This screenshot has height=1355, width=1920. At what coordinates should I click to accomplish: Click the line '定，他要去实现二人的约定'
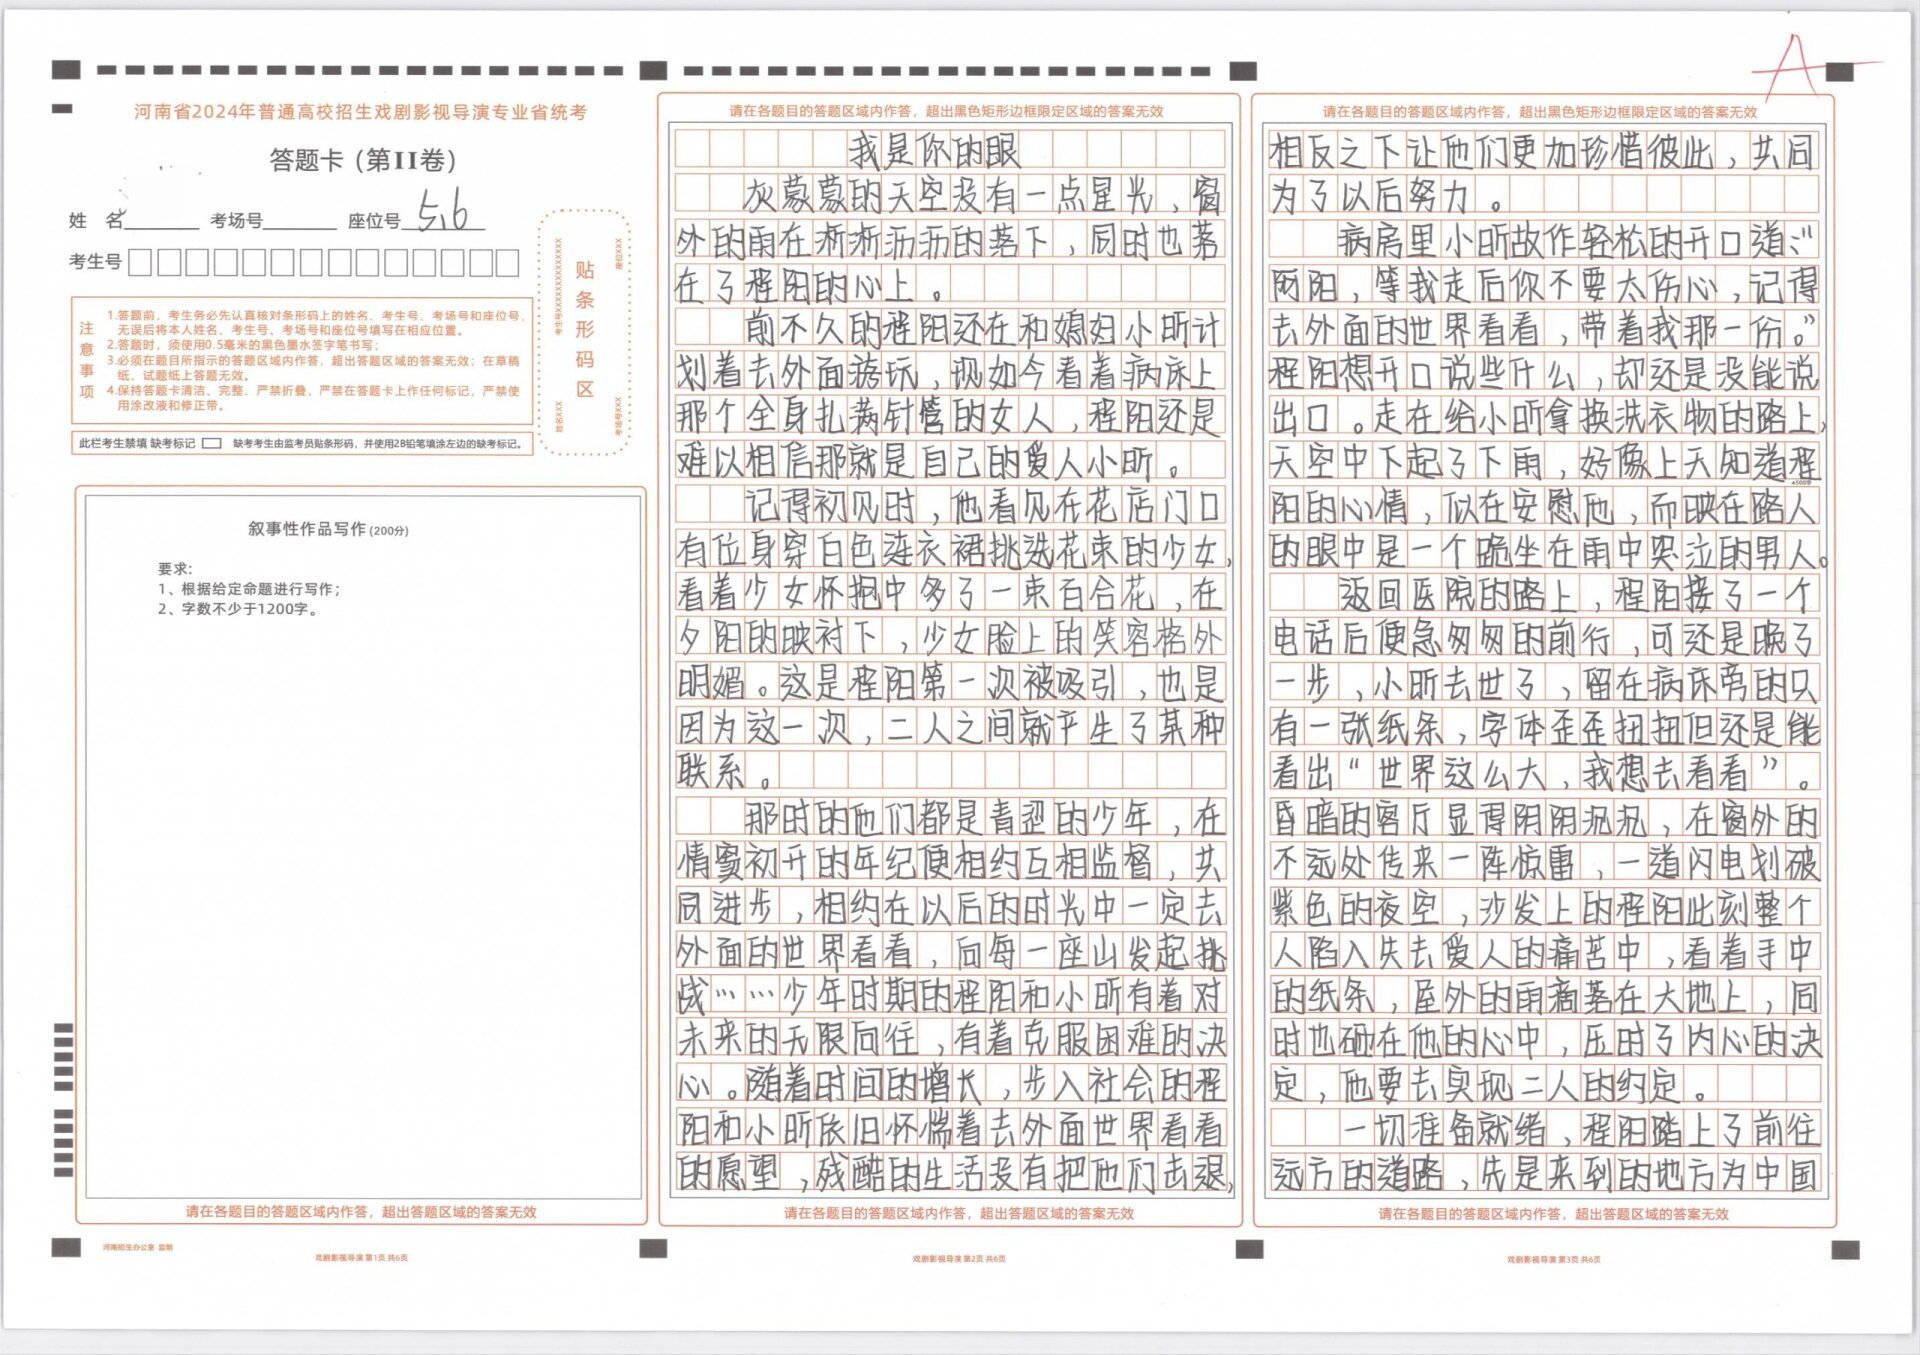coord(1490,1084)
